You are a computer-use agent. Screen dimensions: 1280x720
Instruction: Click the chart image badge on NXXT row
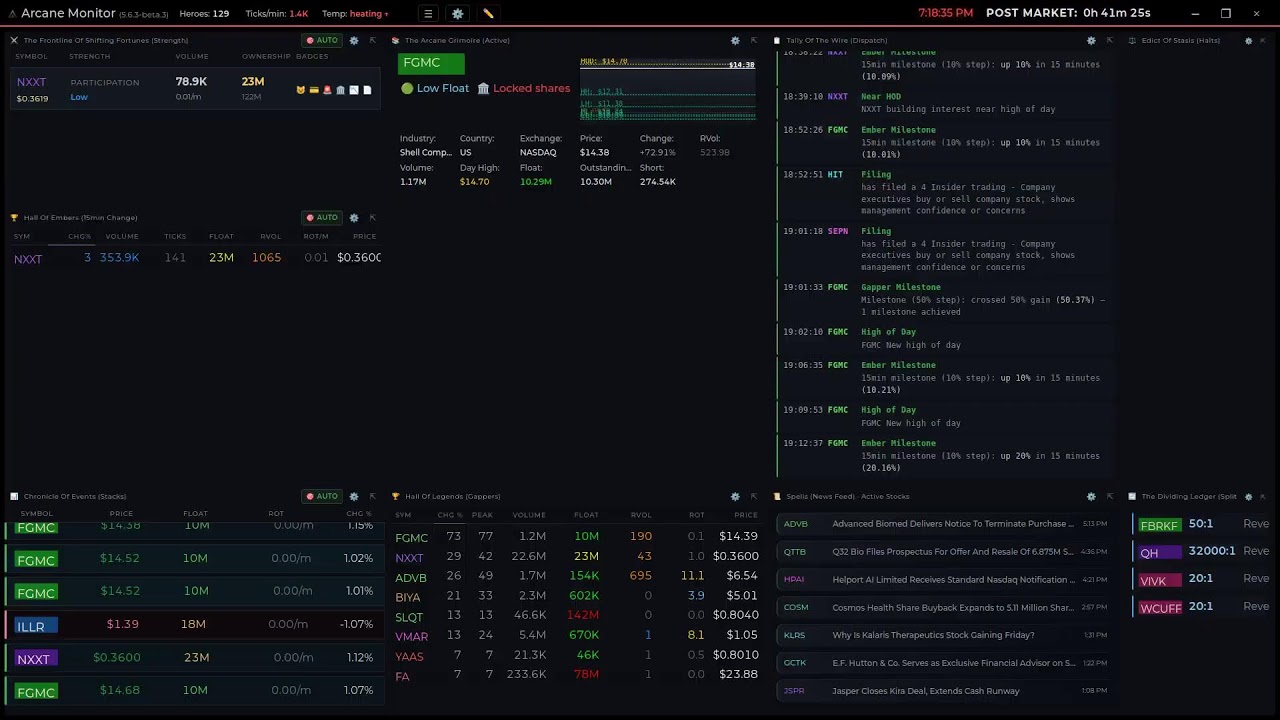coord(354,90)
